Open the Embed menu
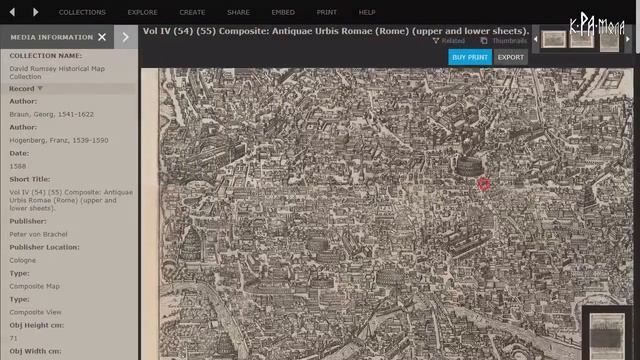Screen dimensions: 640x360 tap(283, 12)
